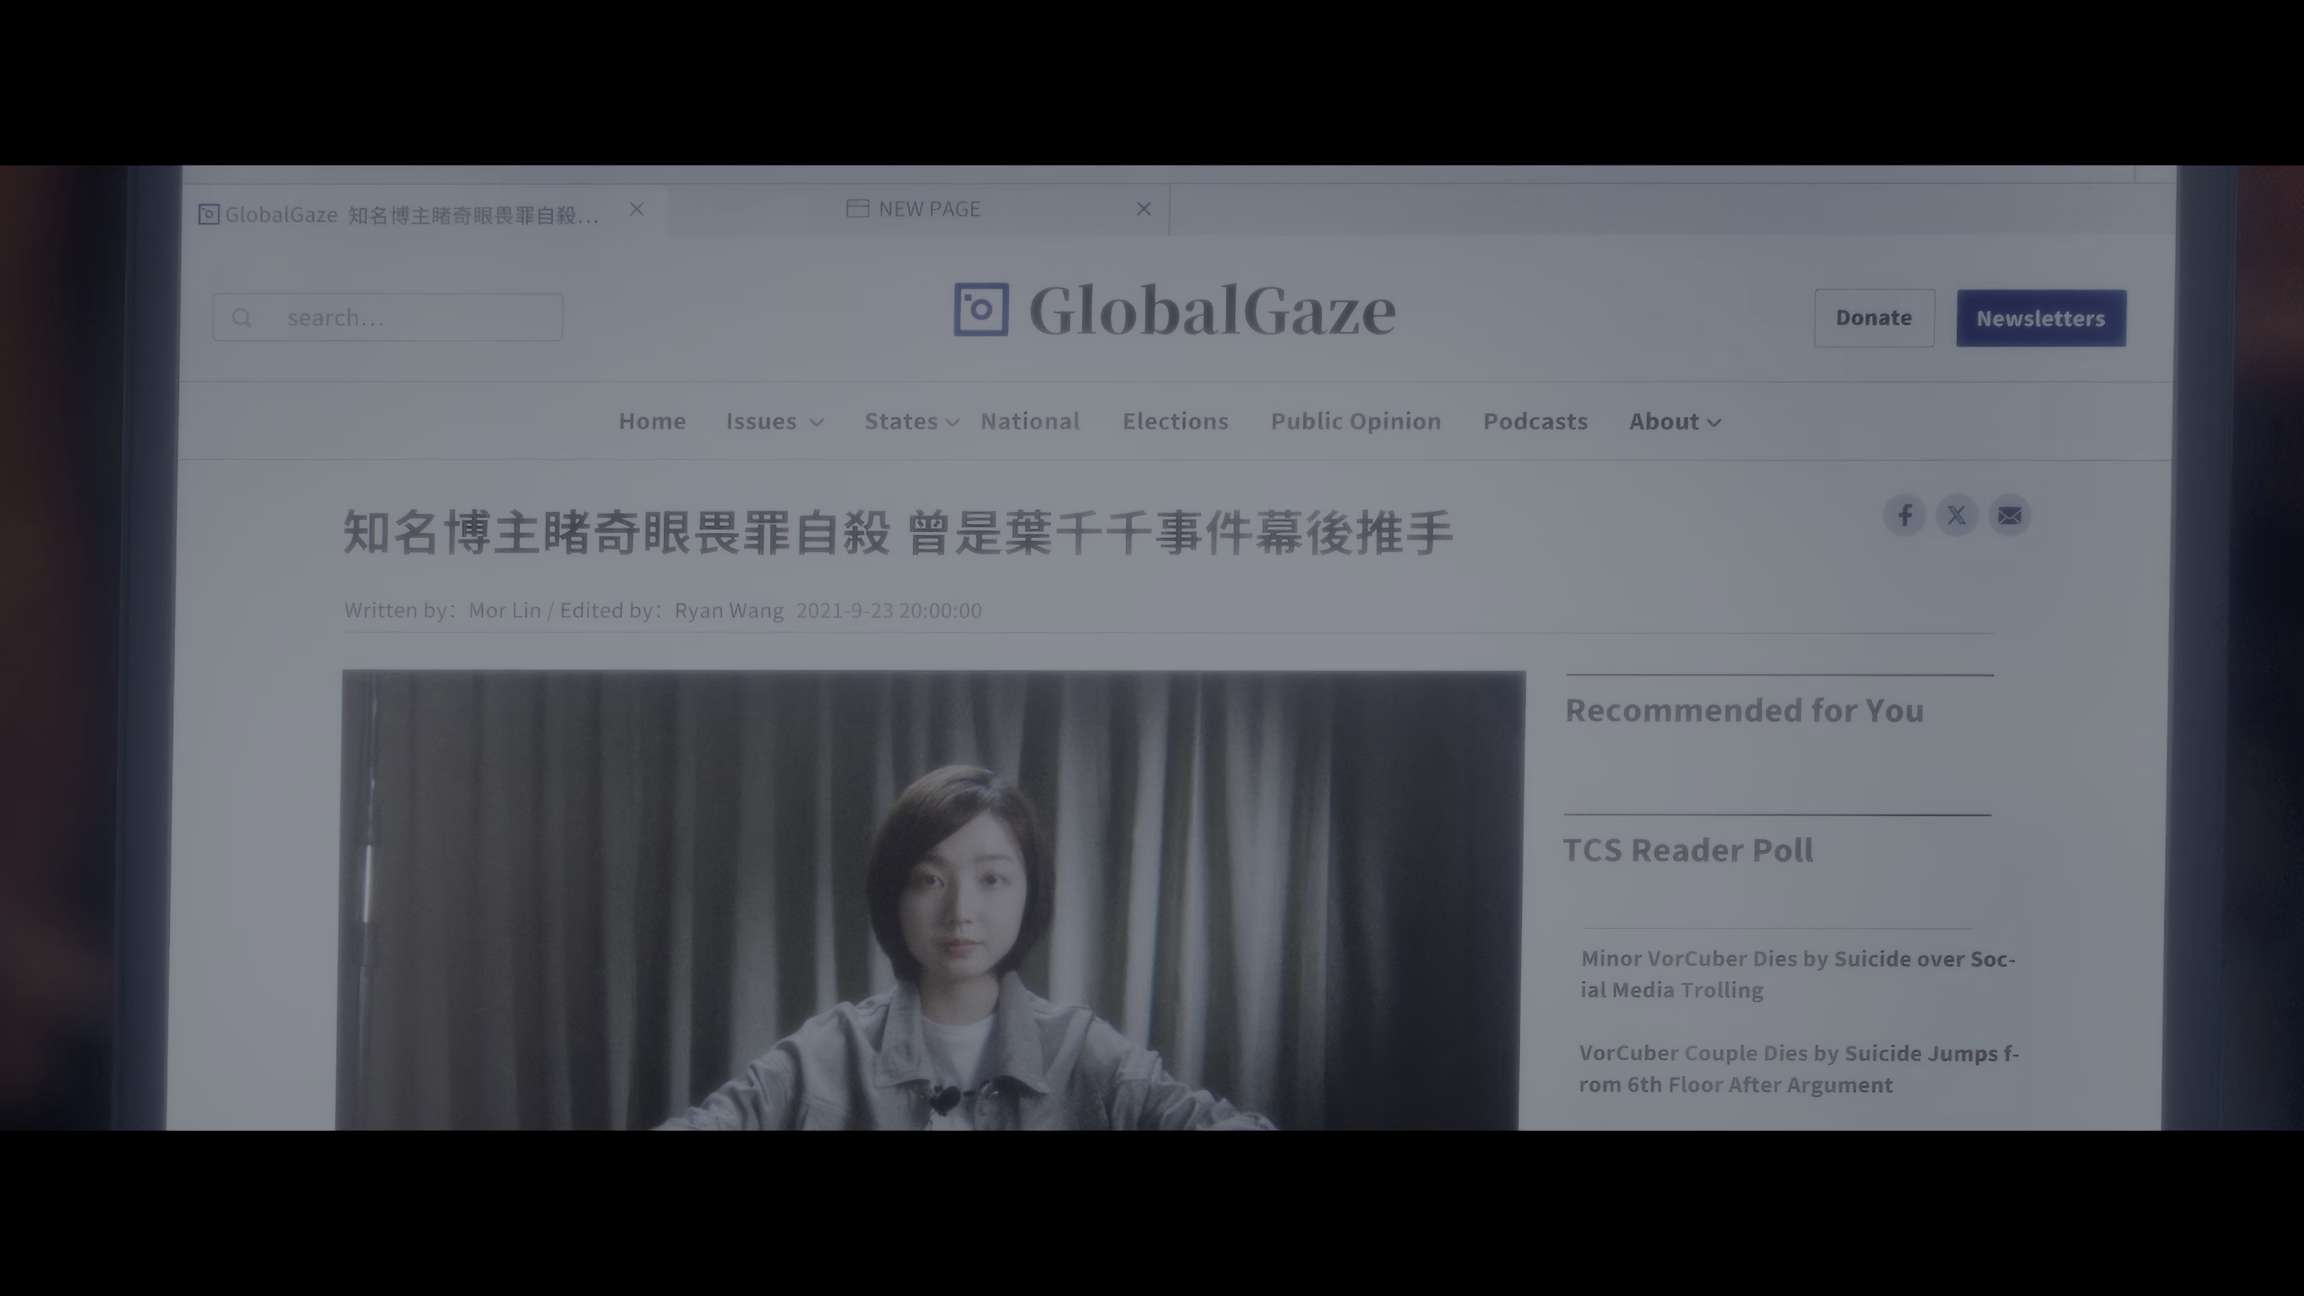Viewport: 2304px width, 1296px height.
Task: Click the Recommended for You heading
Action: tap(1744, 710)
